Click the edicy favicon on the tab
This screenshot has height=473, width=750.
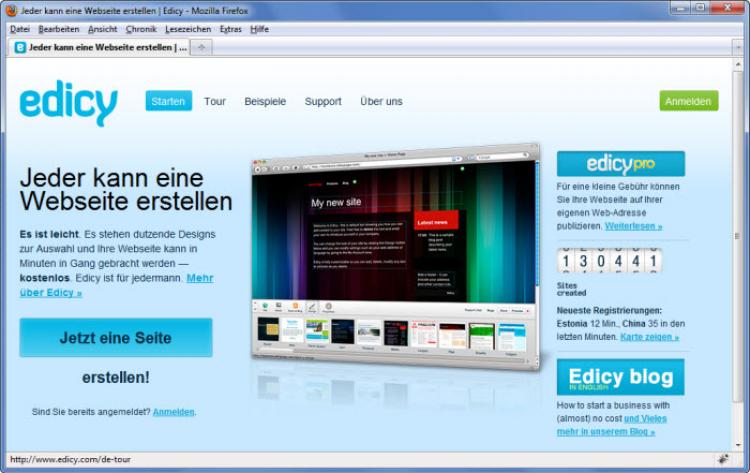tap(20, 47)
